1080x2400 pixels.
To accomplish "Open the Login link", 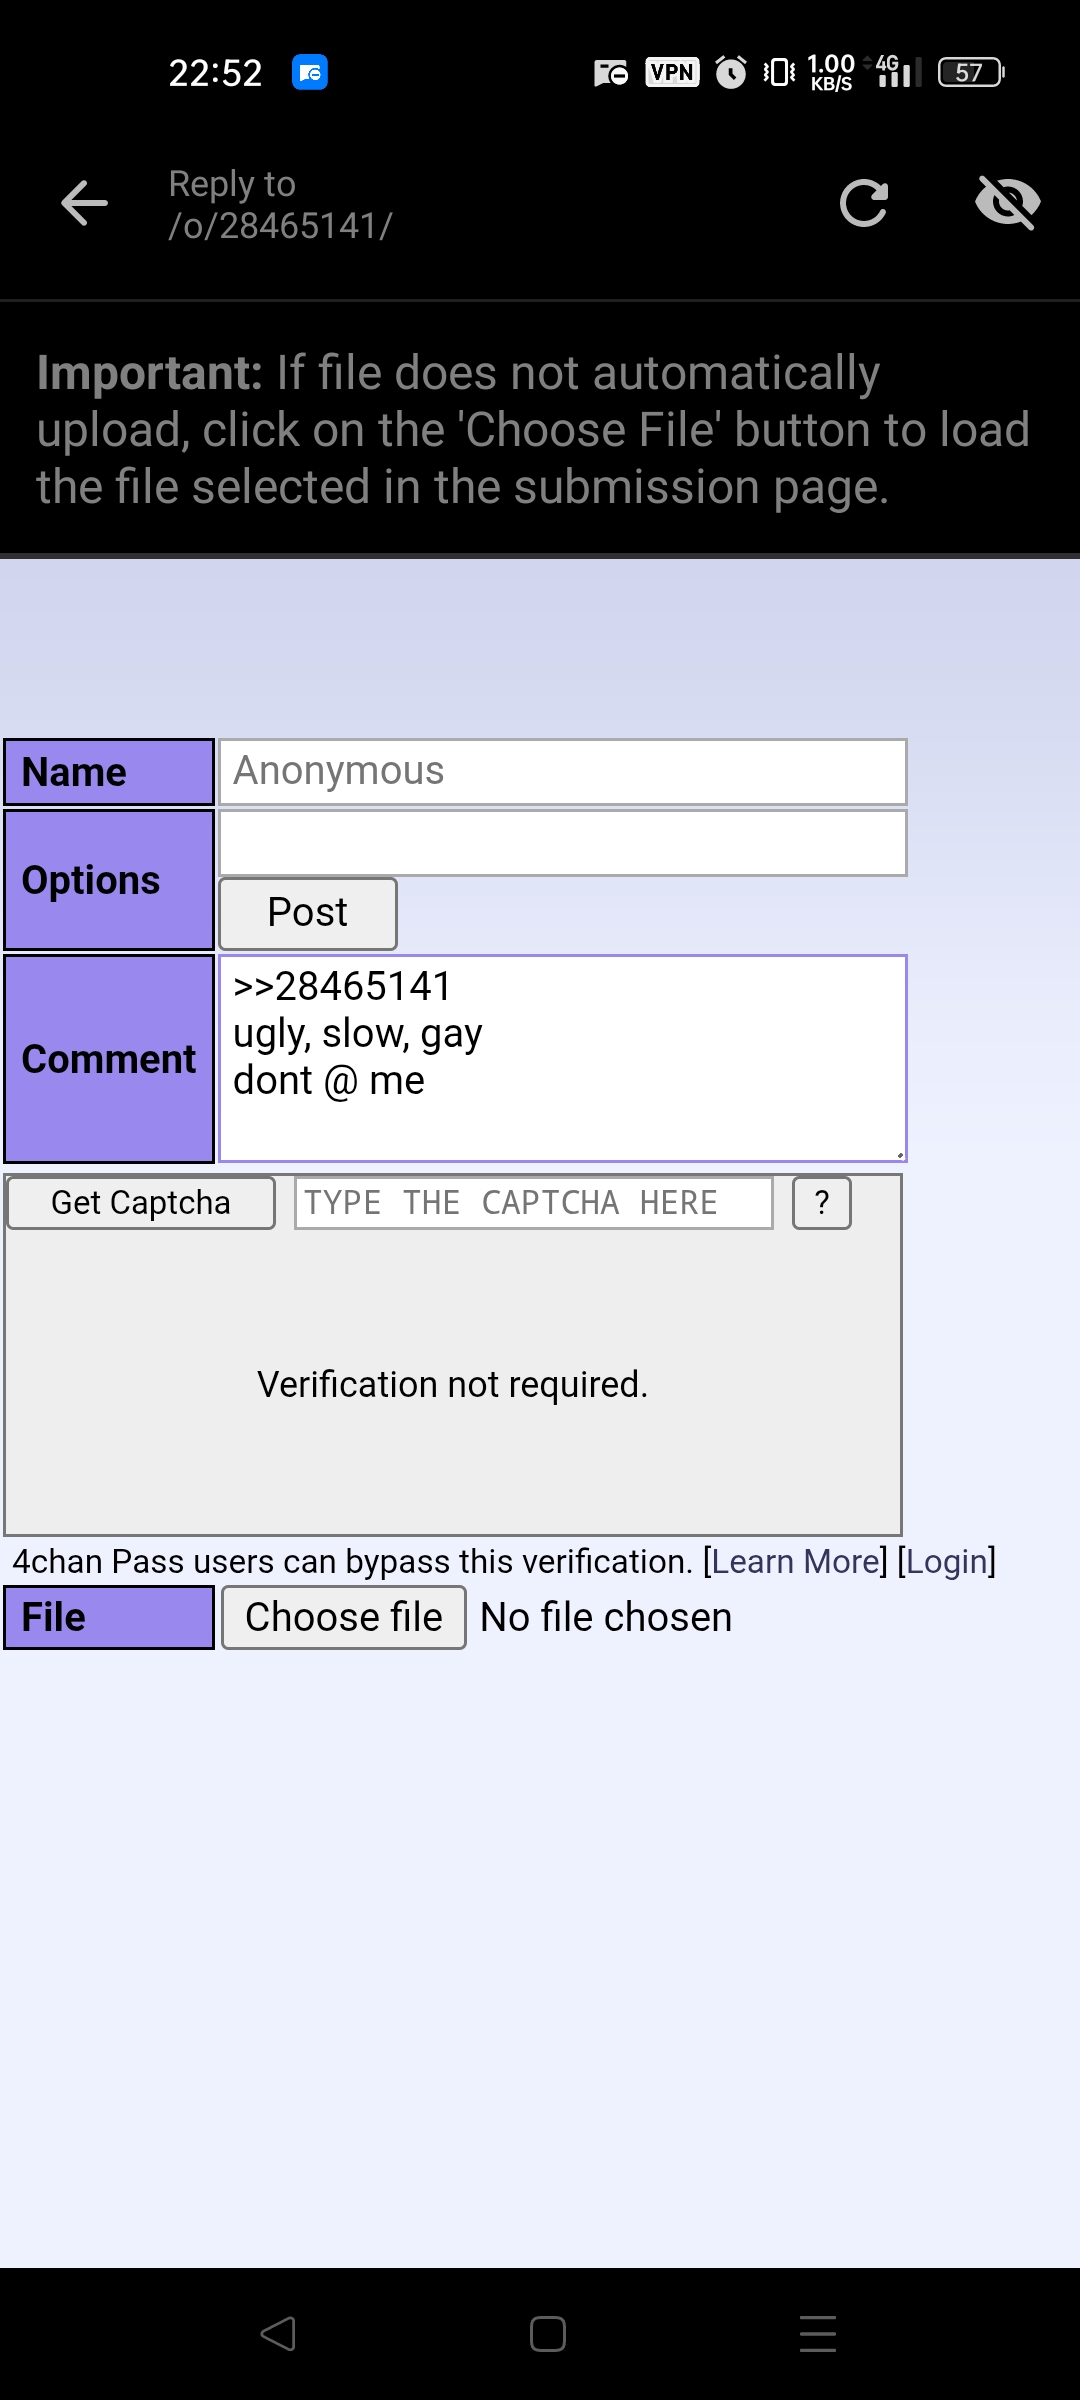I will pyautogui.click(x=946, y=1561).
